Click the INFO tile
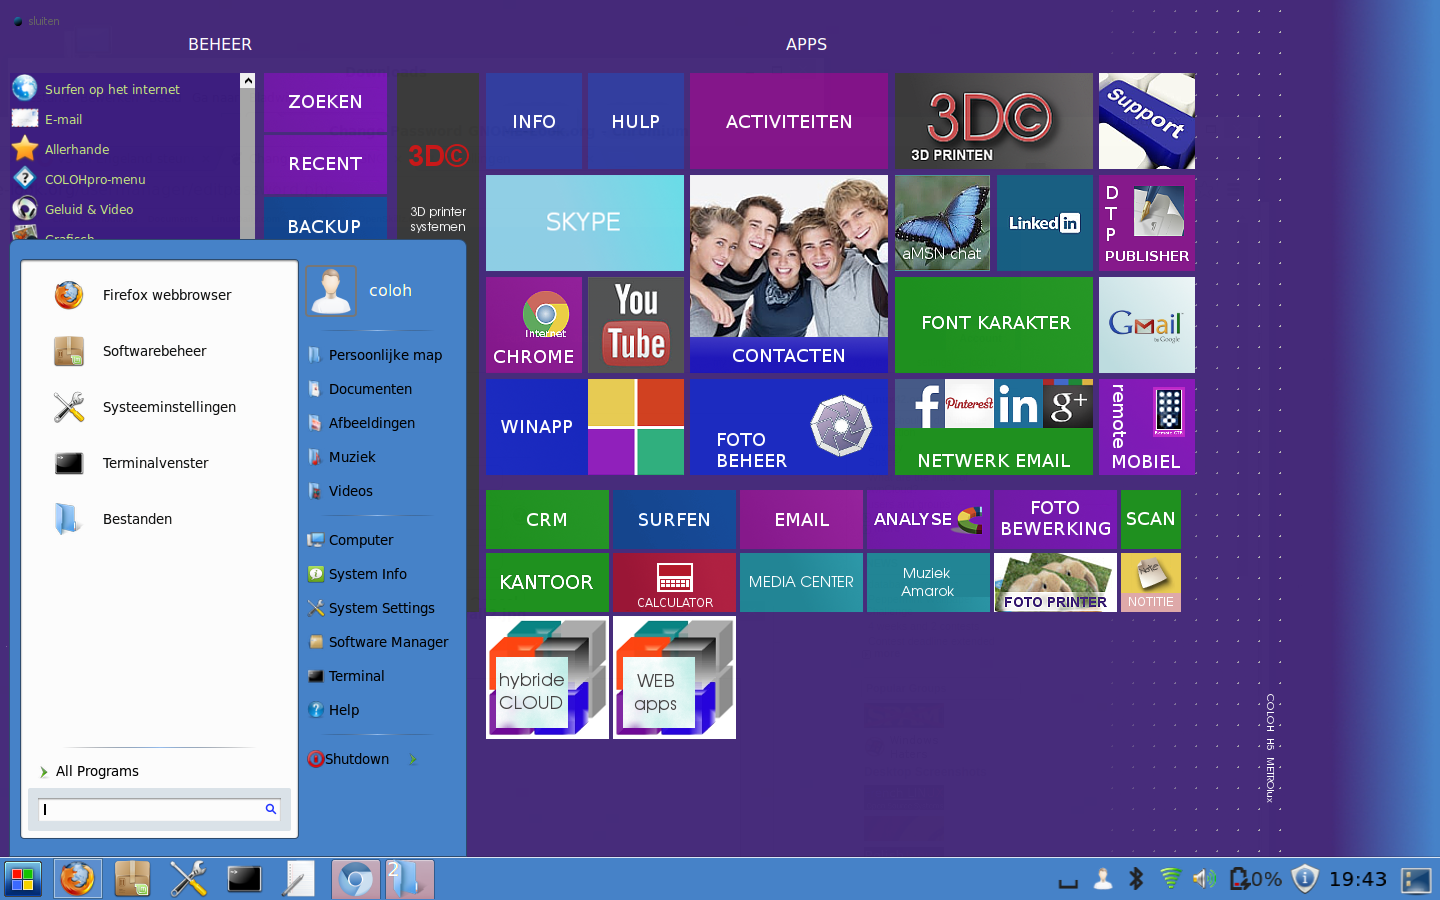The image size is (1440, 900). pos(534,121)
